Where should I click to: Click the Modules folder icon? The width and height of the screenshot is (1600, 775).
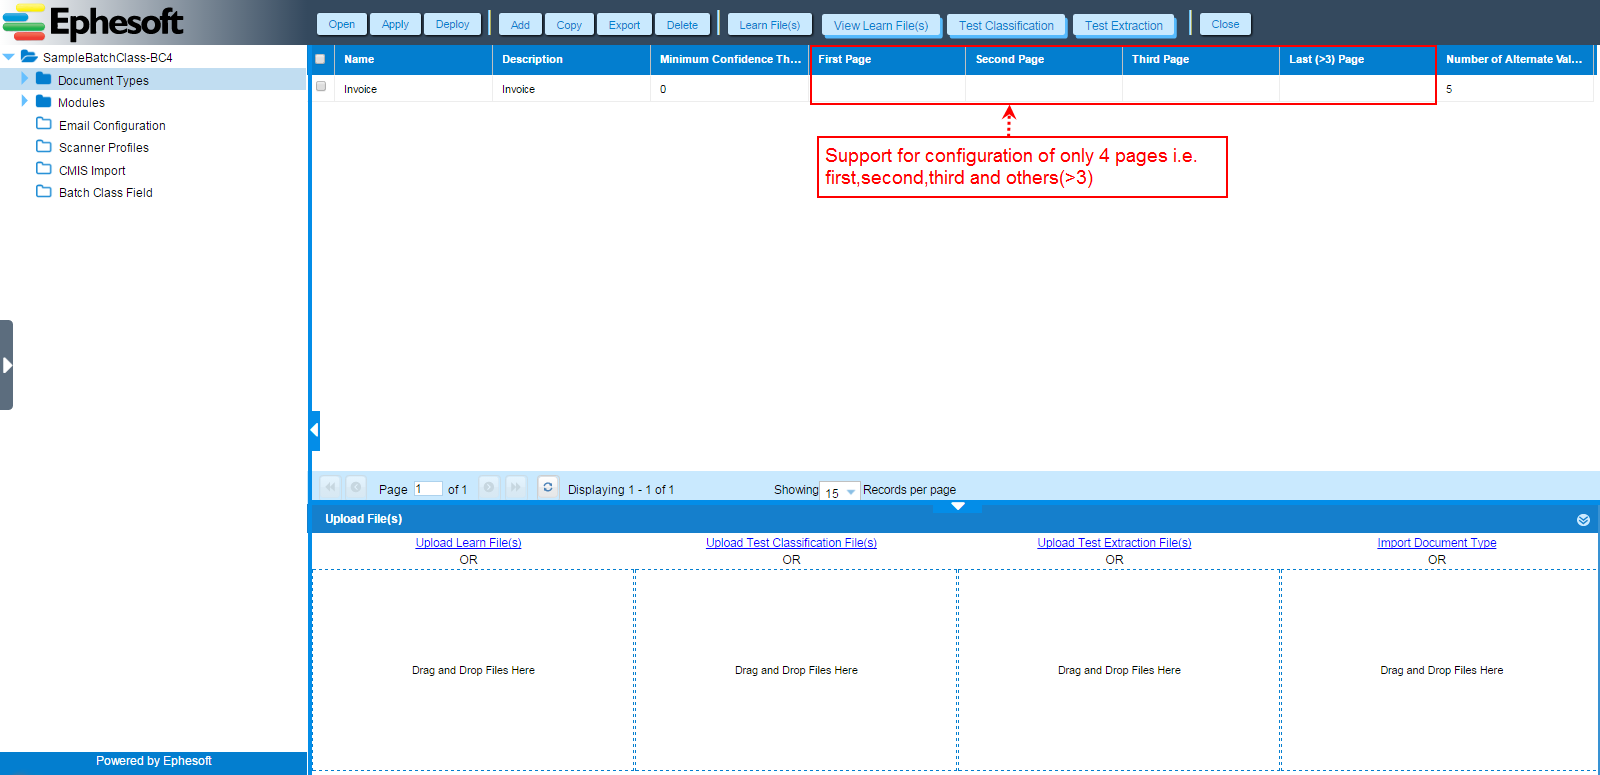tap(43, 101)
